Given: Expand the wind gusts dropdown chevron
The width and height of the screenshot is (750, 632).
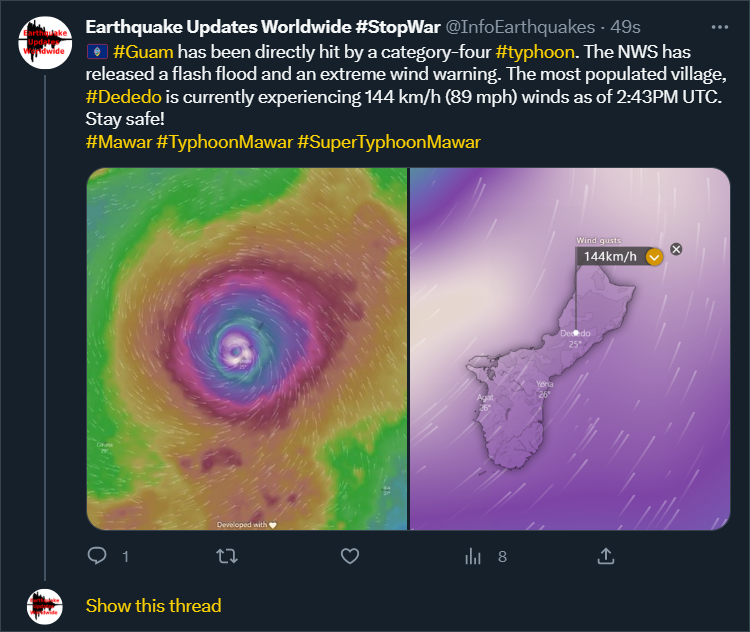Looking at the screenshot, I should tap(654, 257).
